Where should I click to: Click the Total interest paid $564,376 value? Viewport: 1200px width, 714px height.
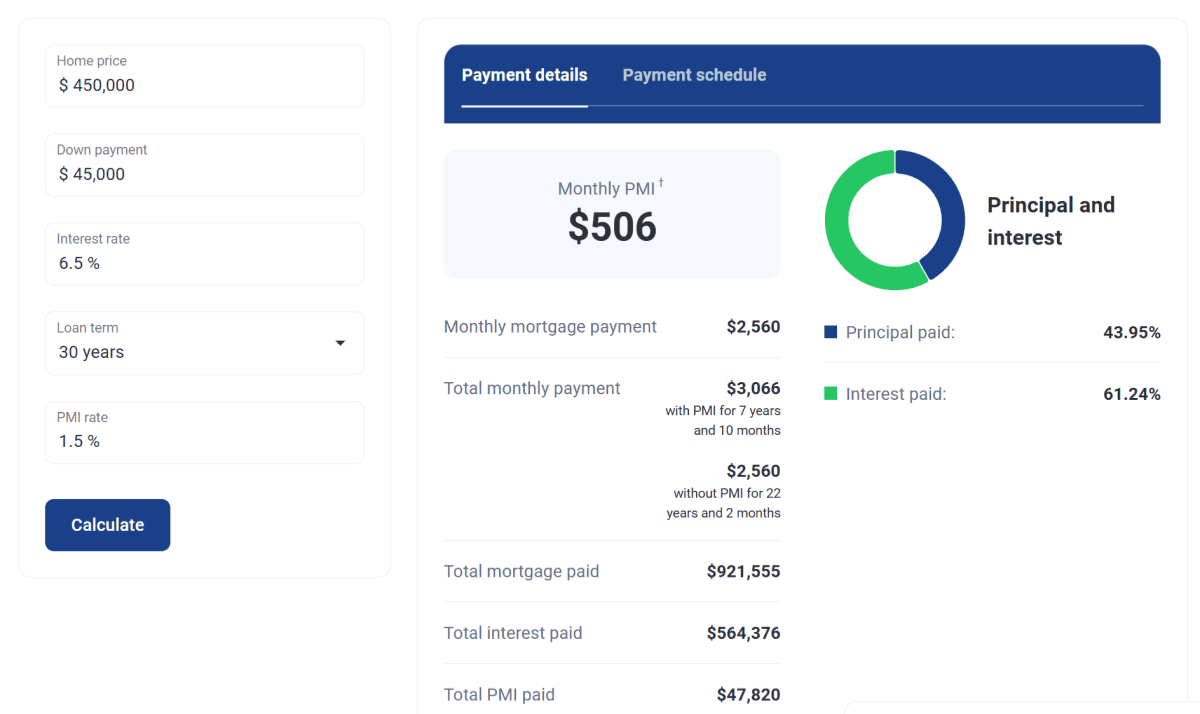[x=743, y=633]
